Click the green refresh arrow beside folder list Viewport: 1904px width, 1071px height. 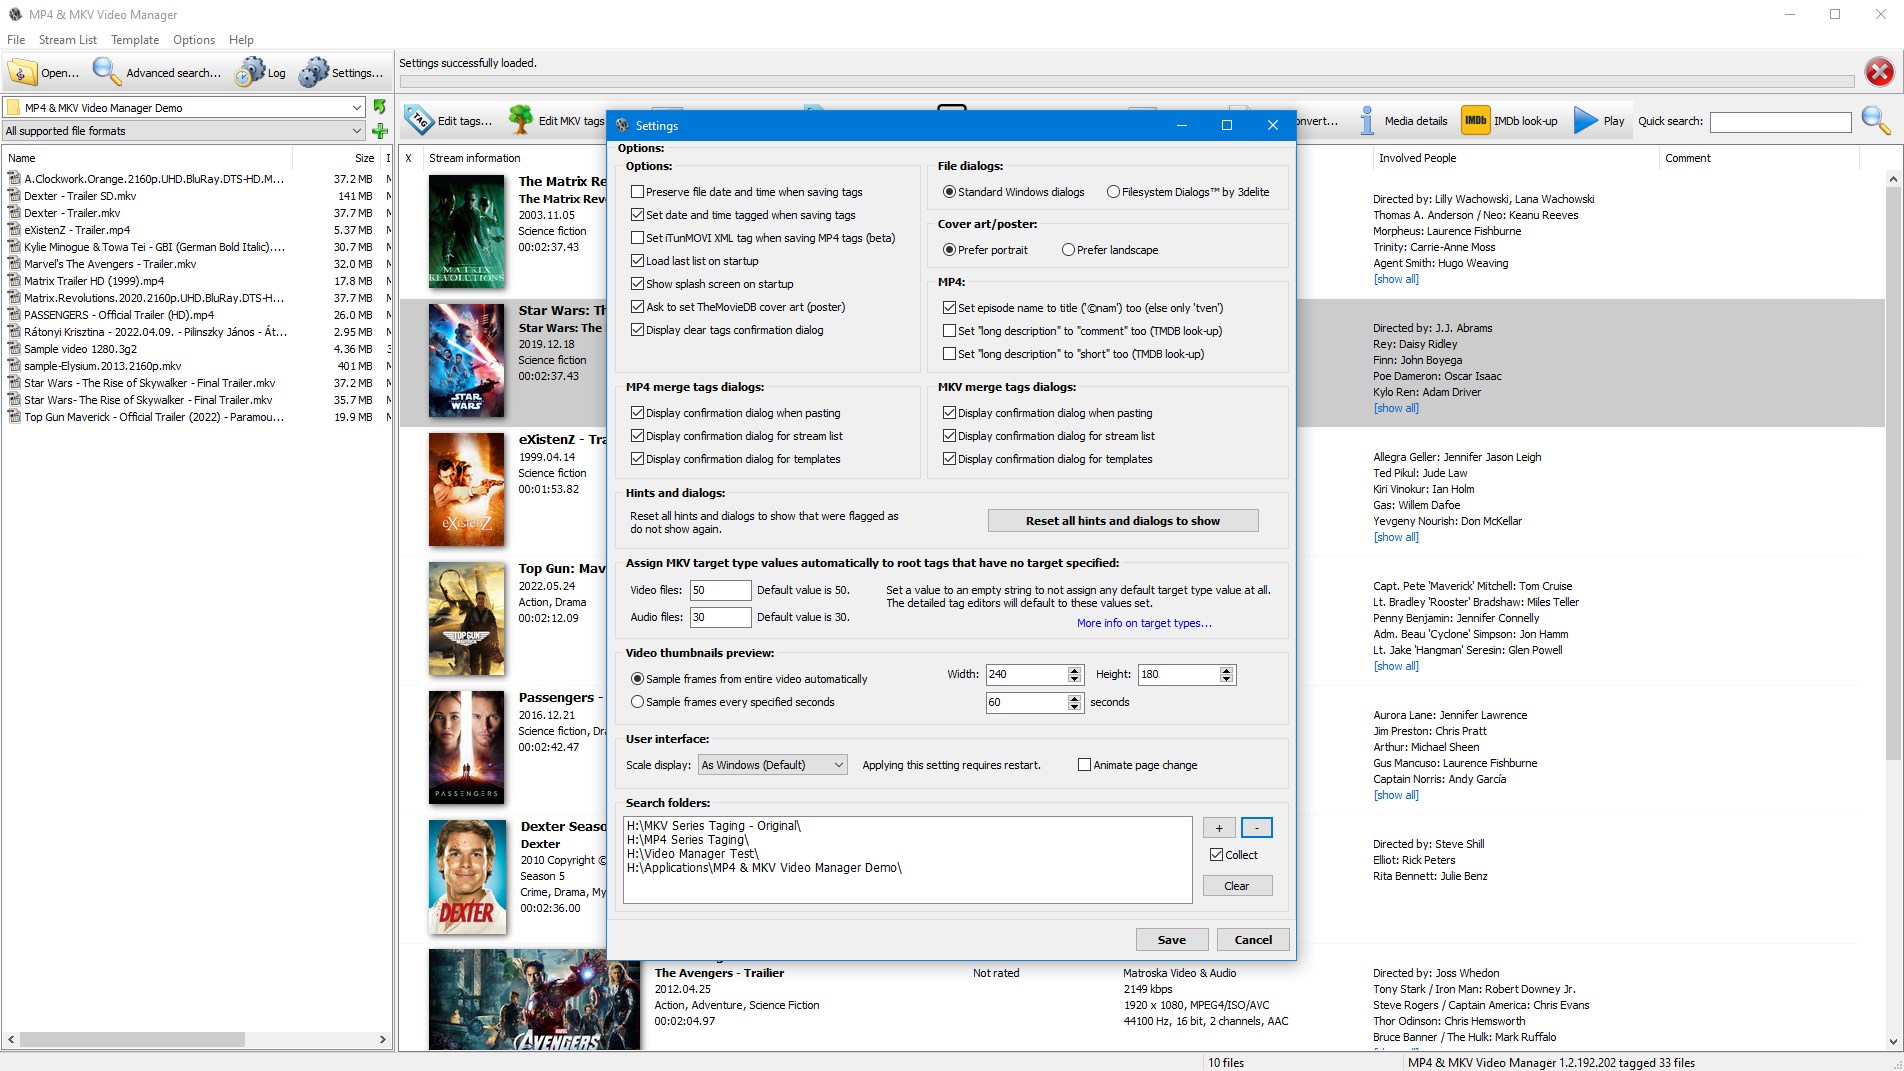[380, 107]
